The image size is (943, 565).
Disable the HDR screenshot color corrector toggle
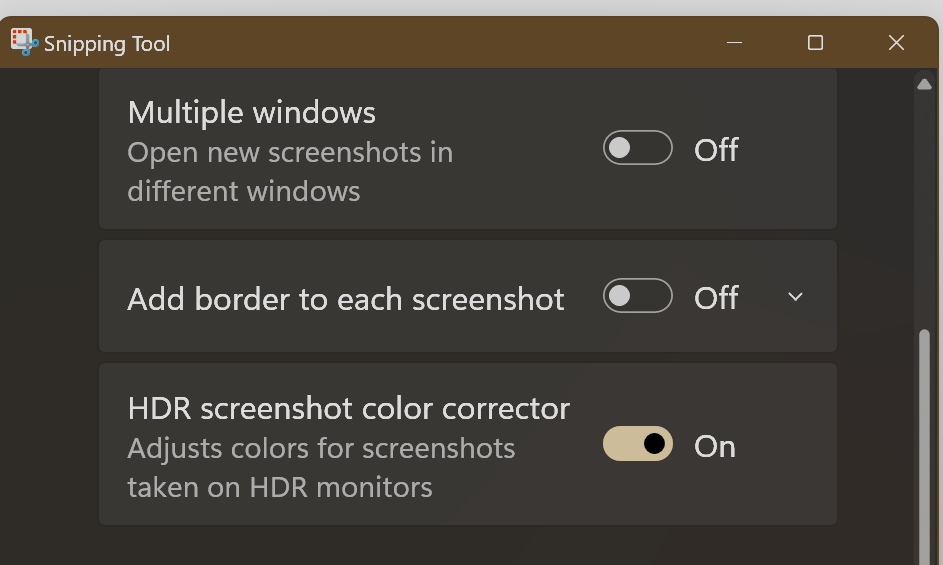(637, 443)
